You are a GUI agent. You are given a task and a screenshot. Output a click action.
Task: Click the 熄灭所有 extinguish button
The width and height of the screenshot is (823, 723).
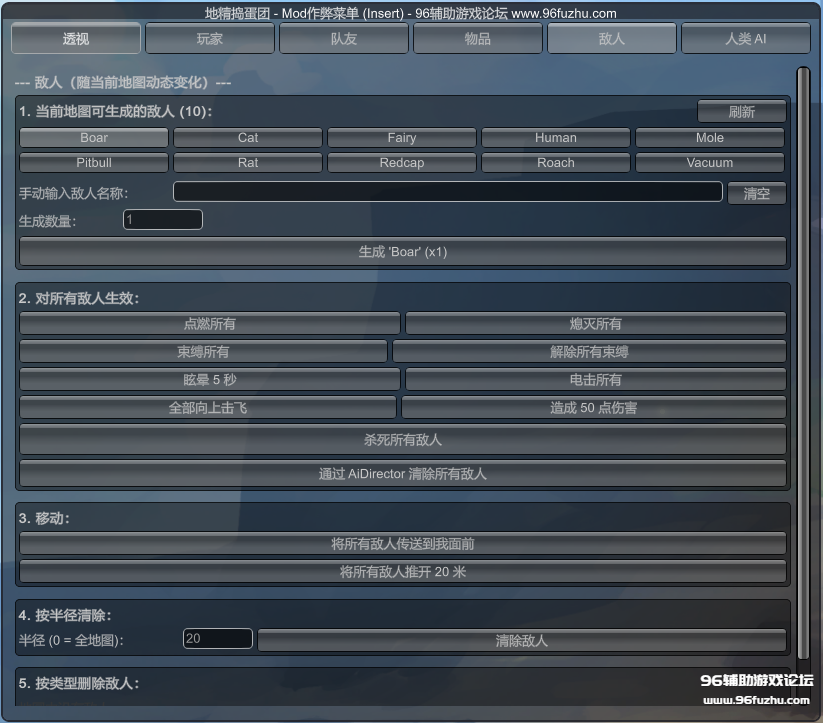click(596, 323)
